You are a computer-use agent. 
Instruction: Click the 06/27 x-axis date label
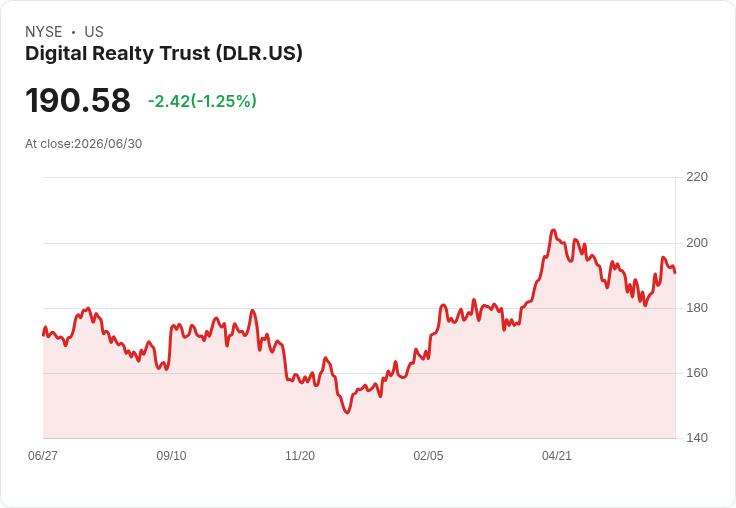click(x=43, y=455)
